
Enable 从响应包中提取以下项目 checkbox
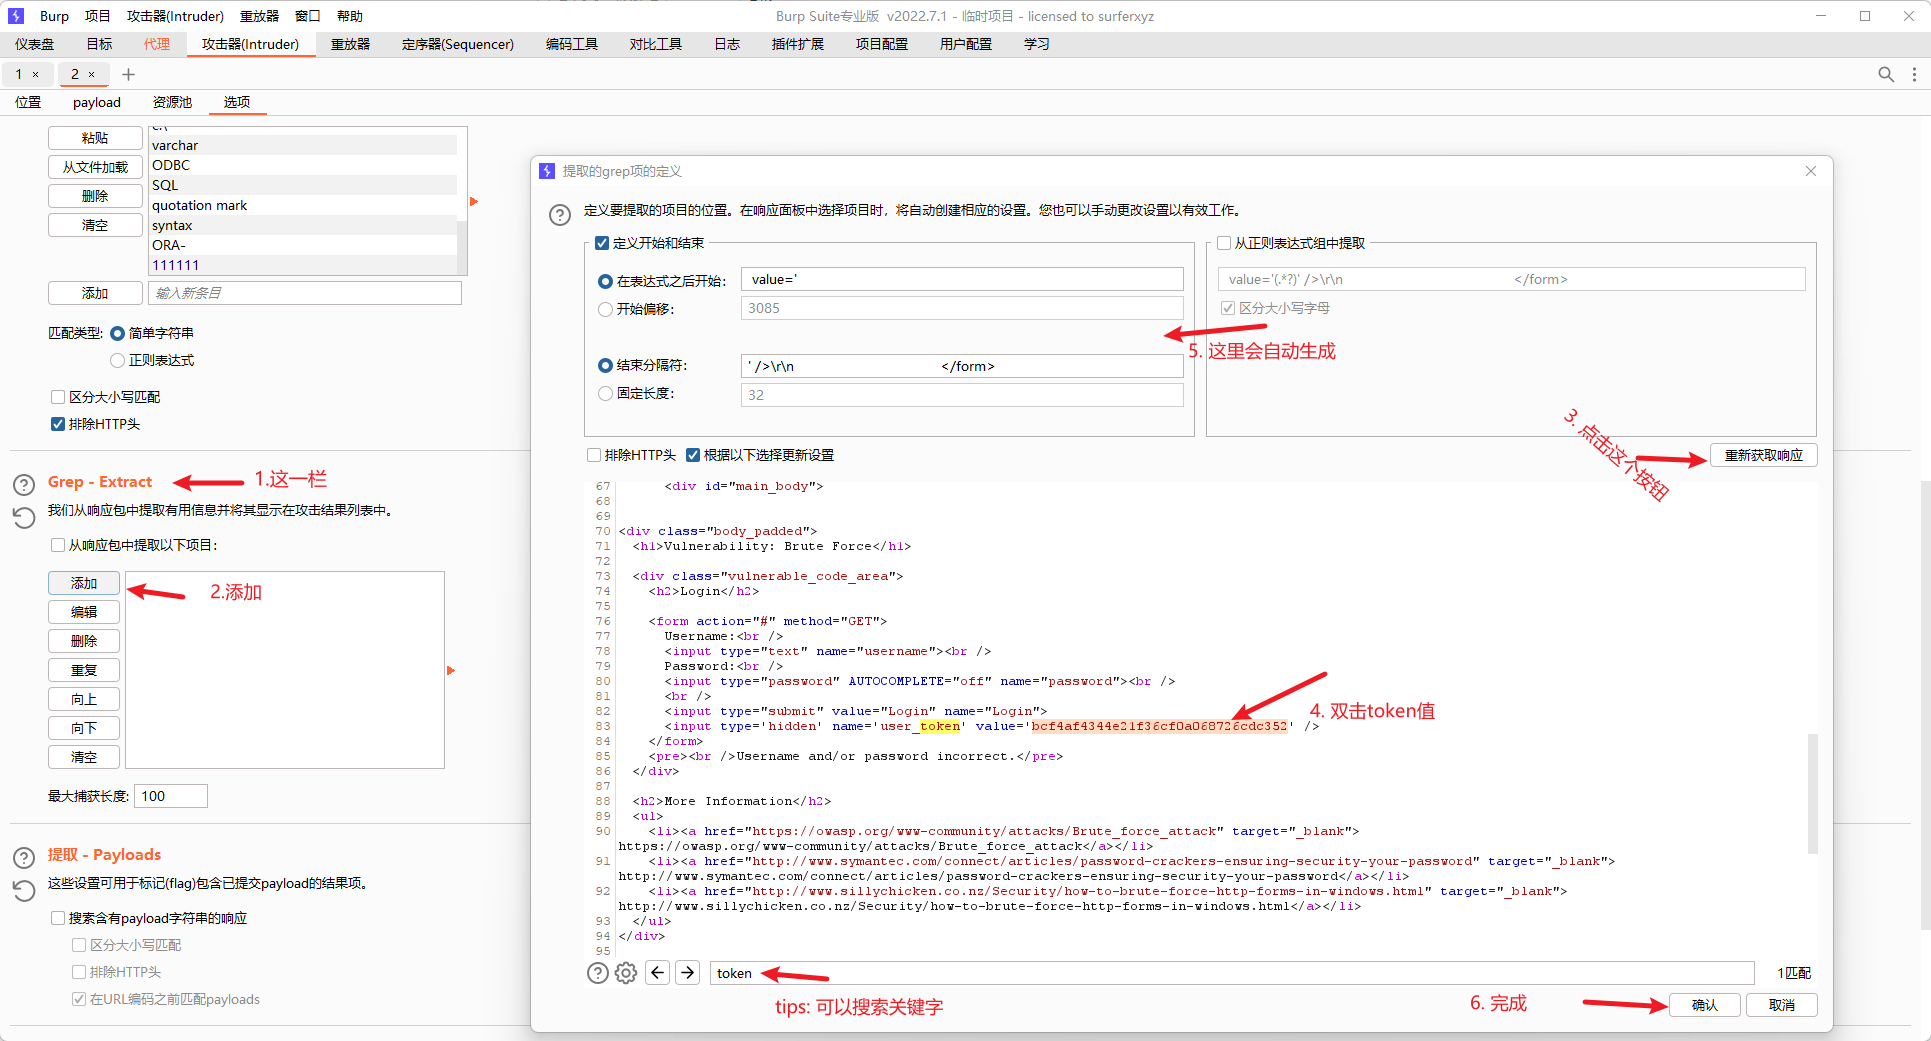click(x=58, y=545)
